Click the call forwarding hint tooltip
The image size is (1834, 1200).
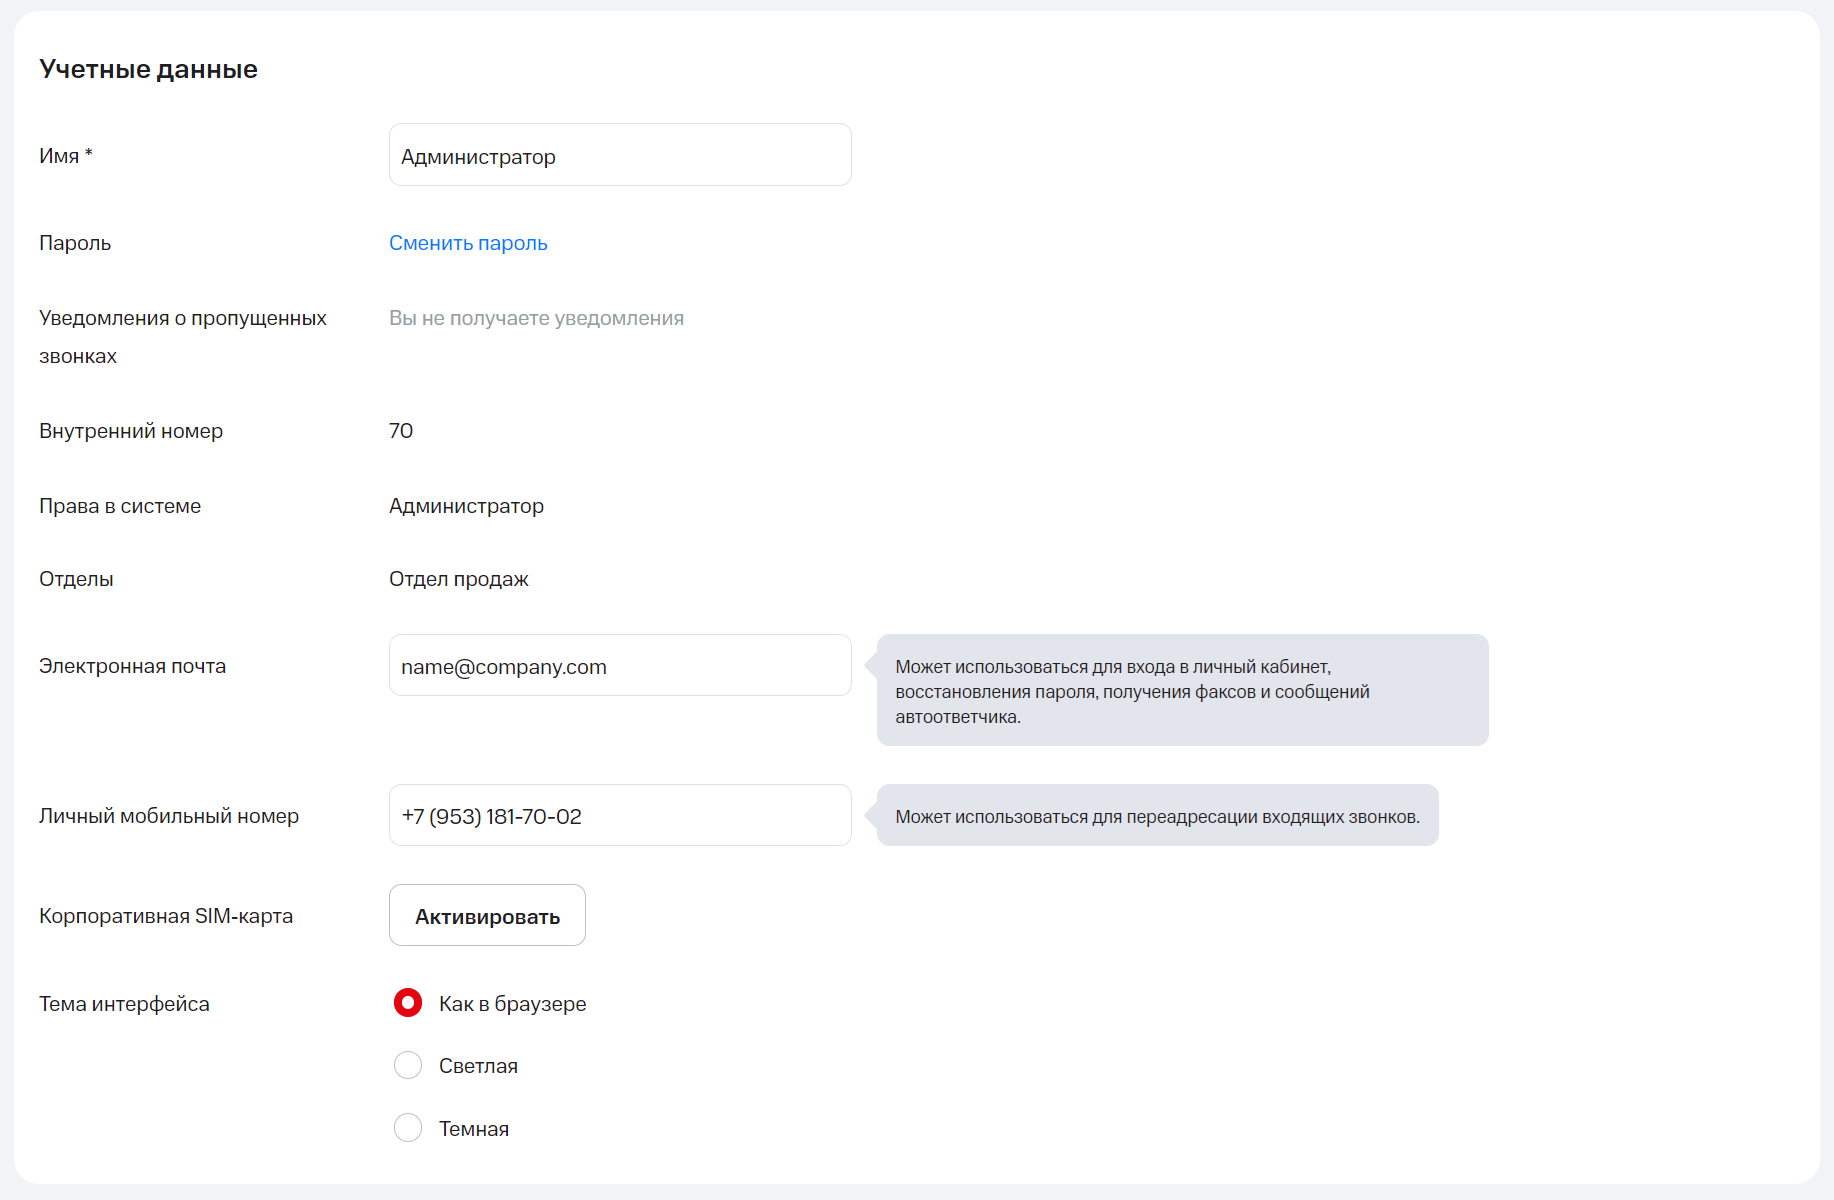click(1157, 816)
